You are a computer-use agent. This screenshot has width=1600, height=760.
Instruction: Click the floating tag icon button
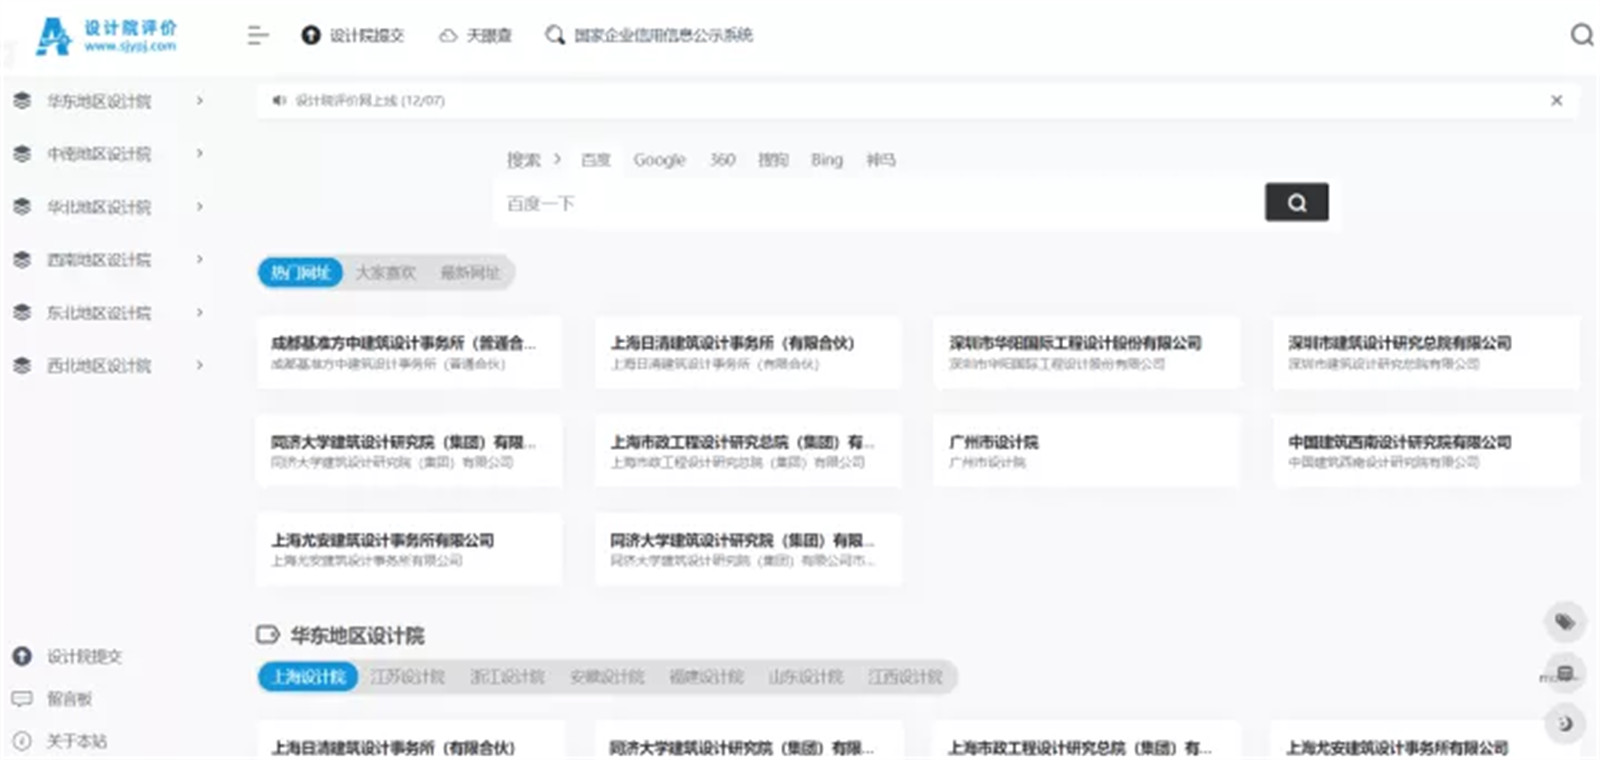pyautogui.click(x=1564, y=622)
